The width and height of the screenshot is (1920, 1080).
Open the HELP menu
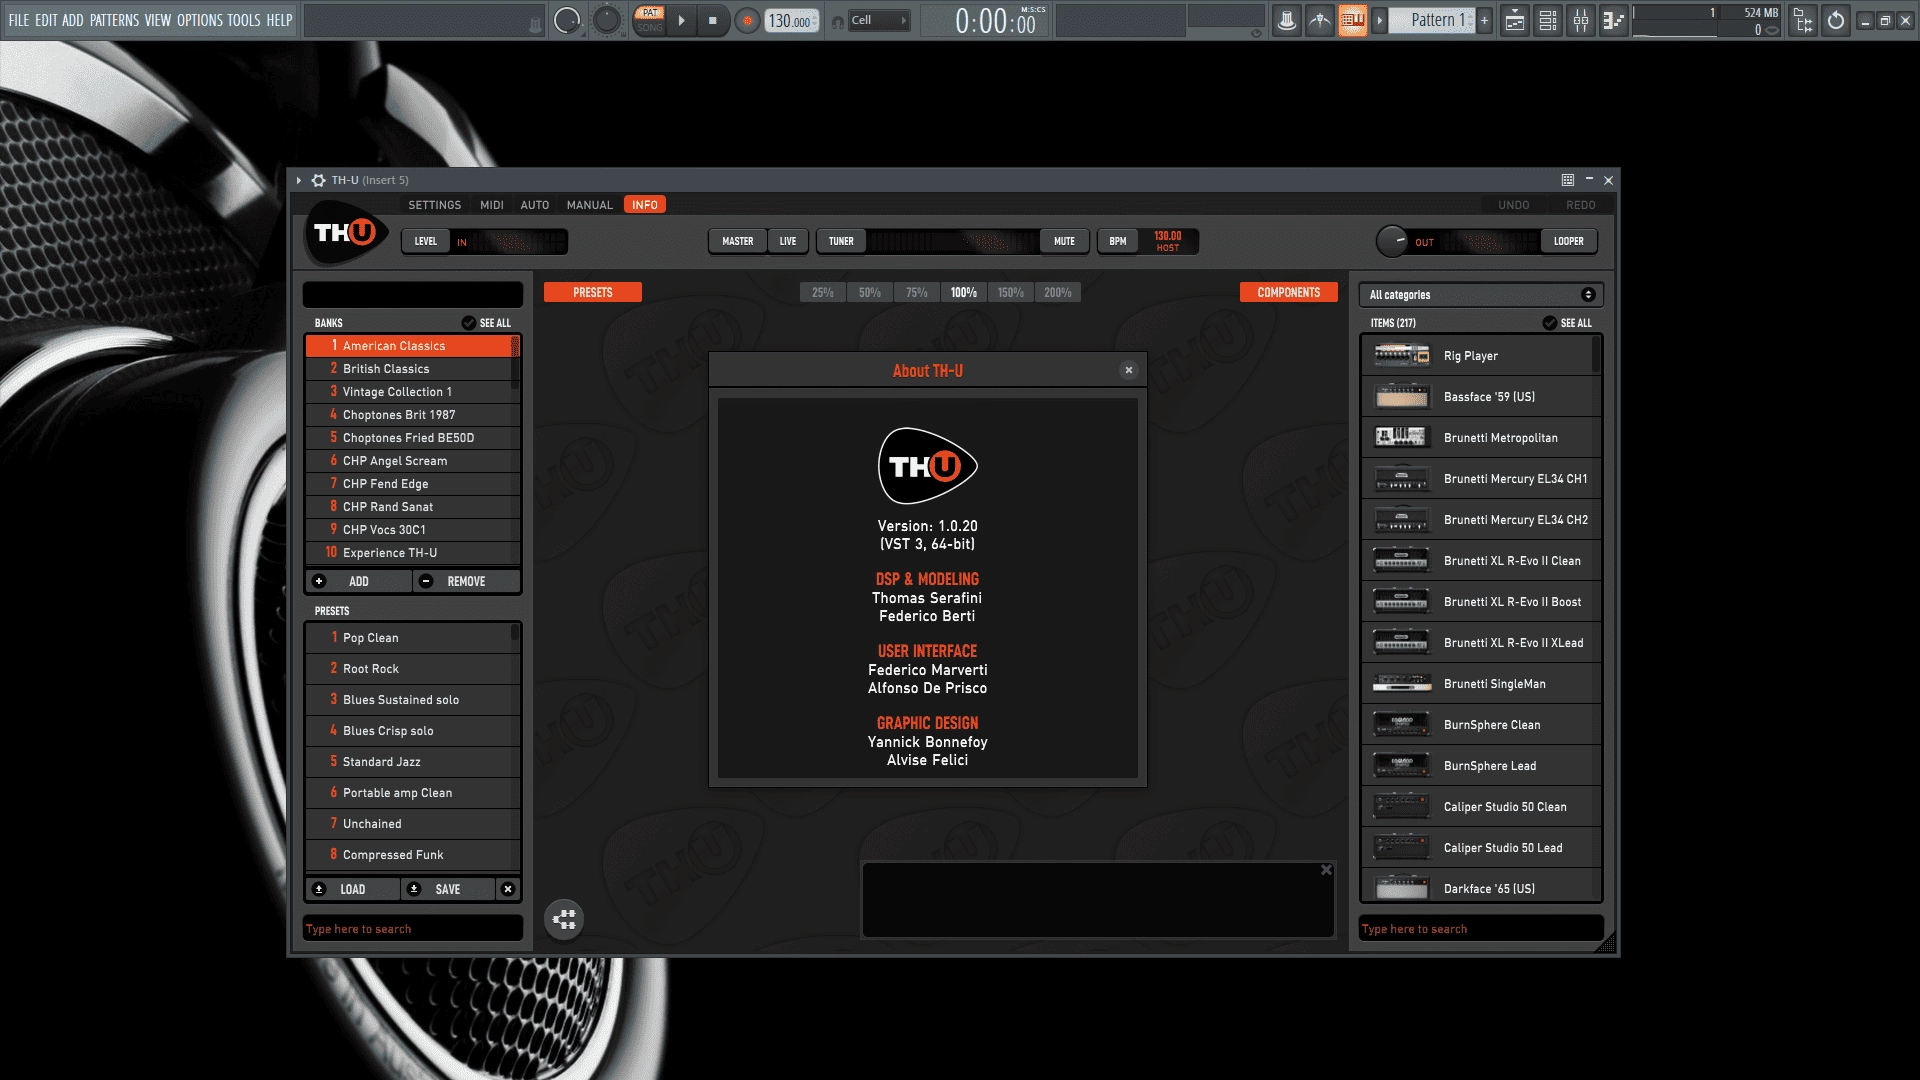click(279, 20)
